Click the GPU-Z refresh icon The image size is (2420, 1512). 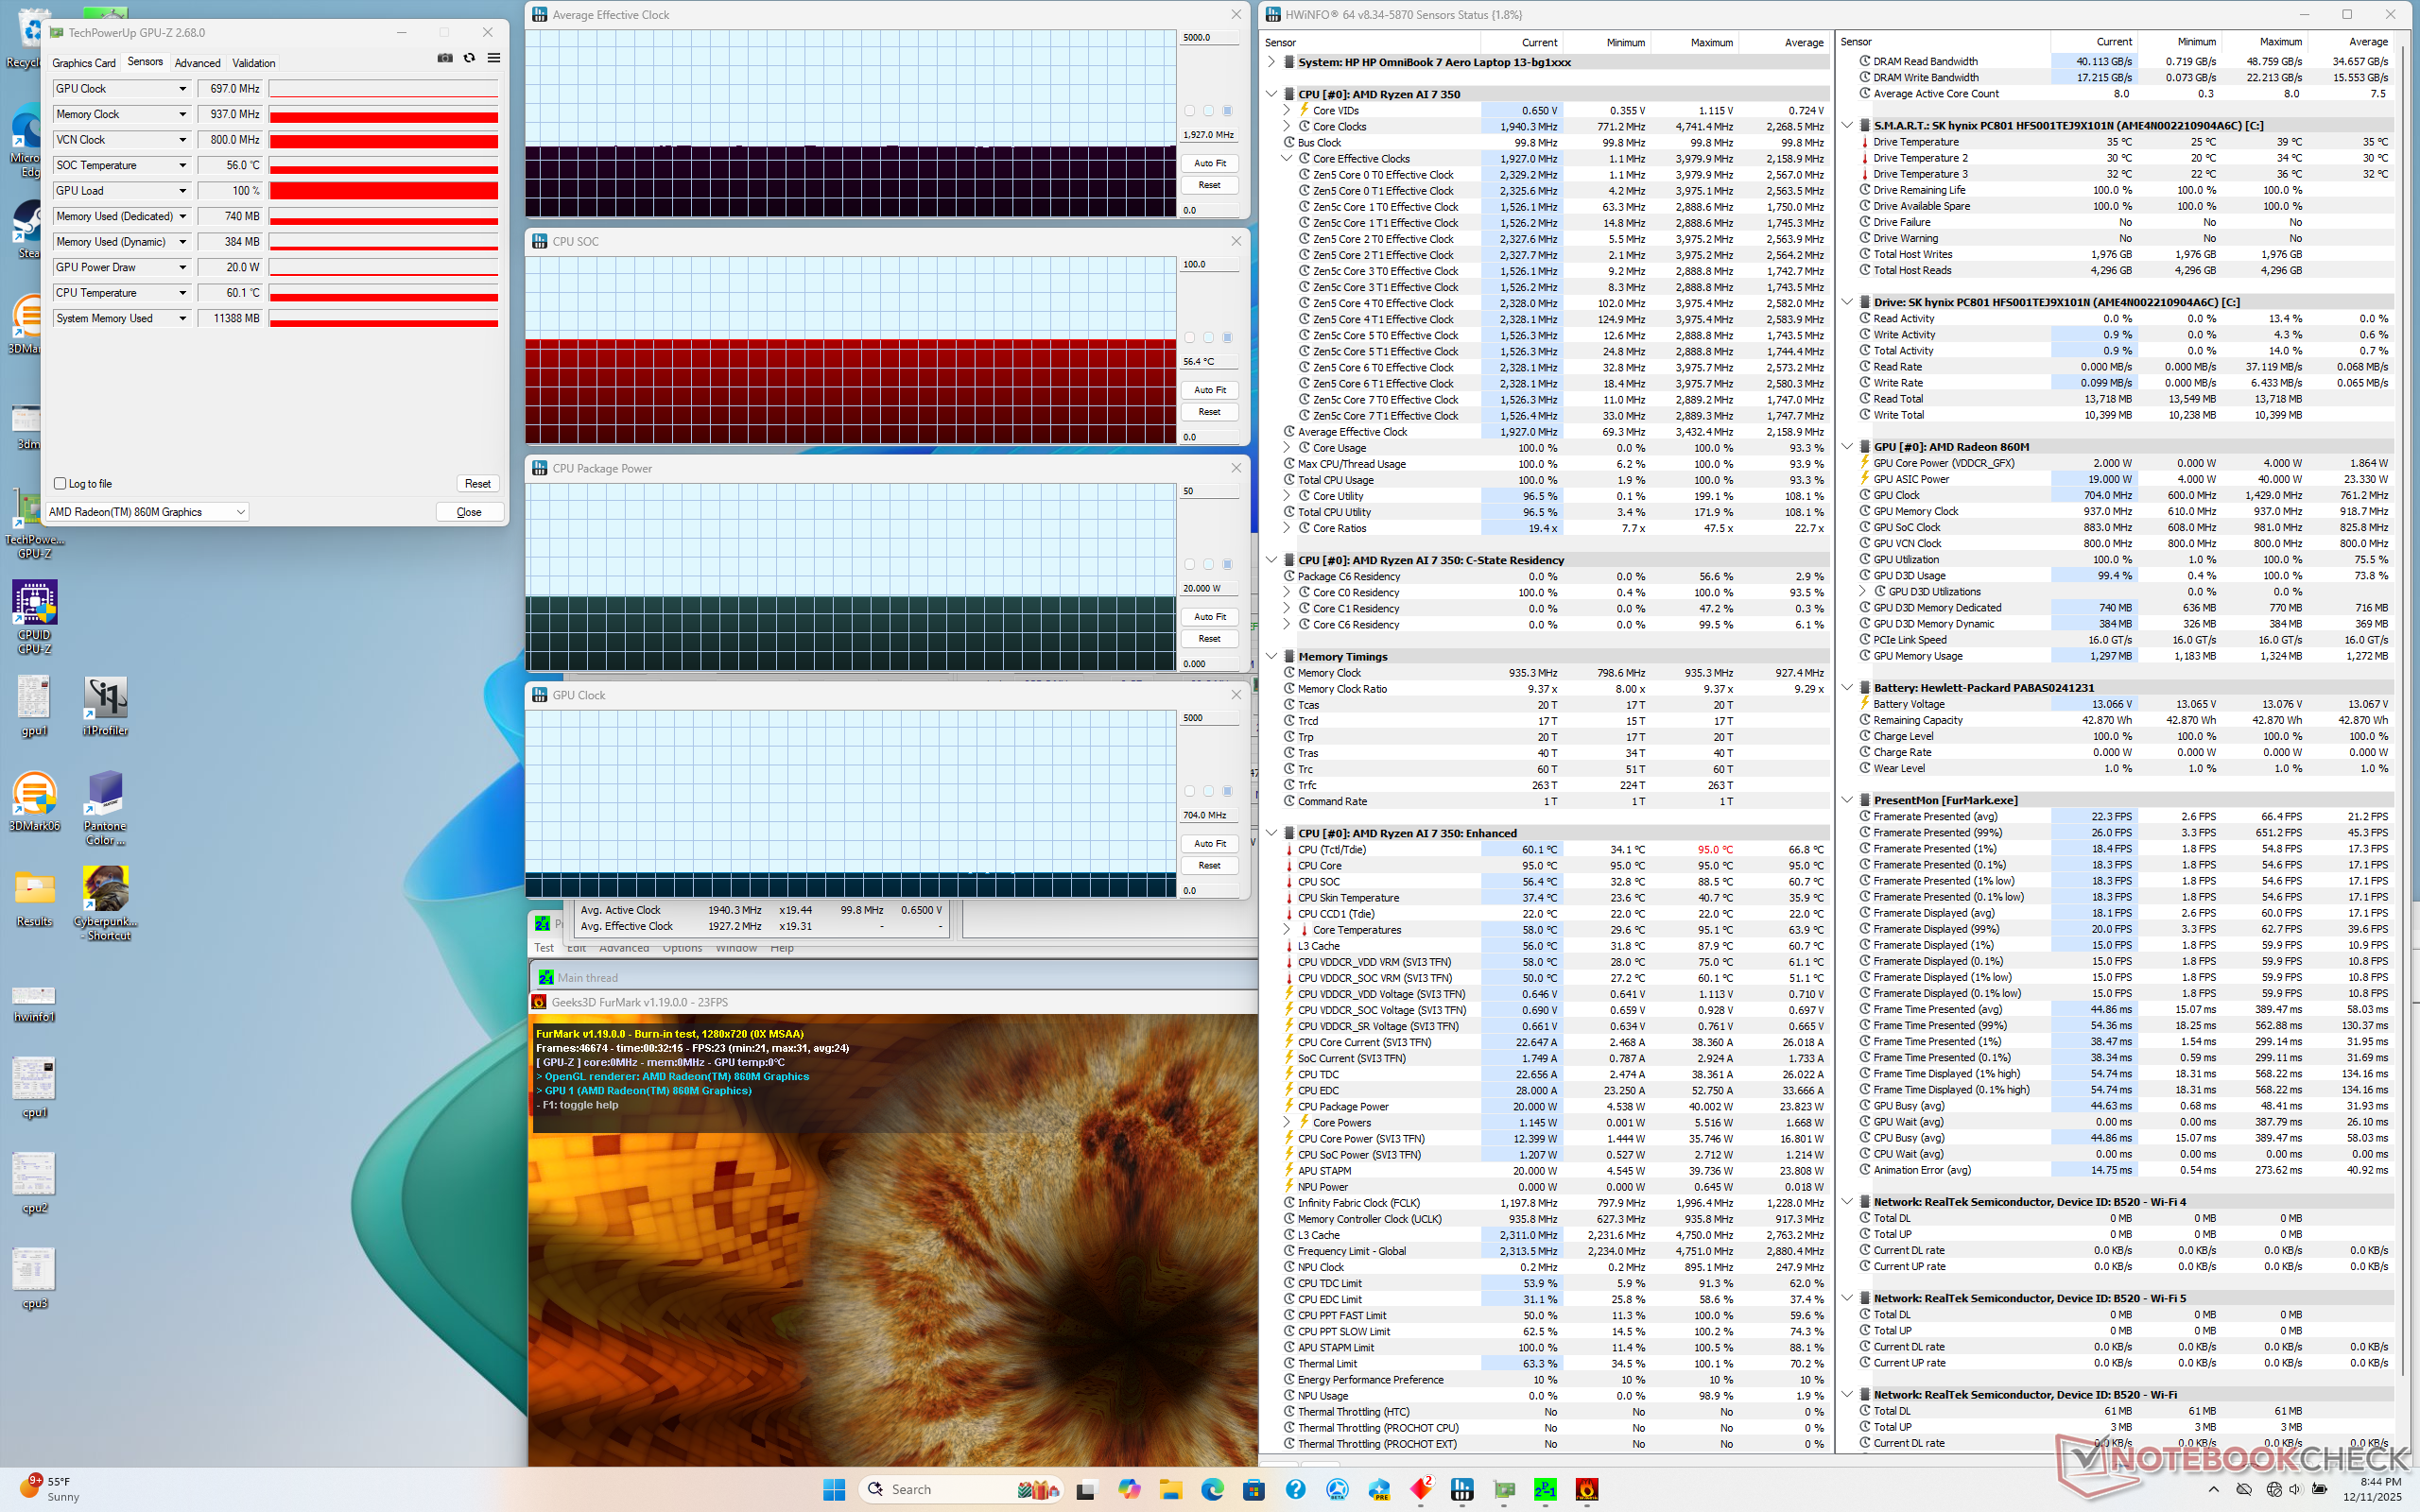[469, 58]
